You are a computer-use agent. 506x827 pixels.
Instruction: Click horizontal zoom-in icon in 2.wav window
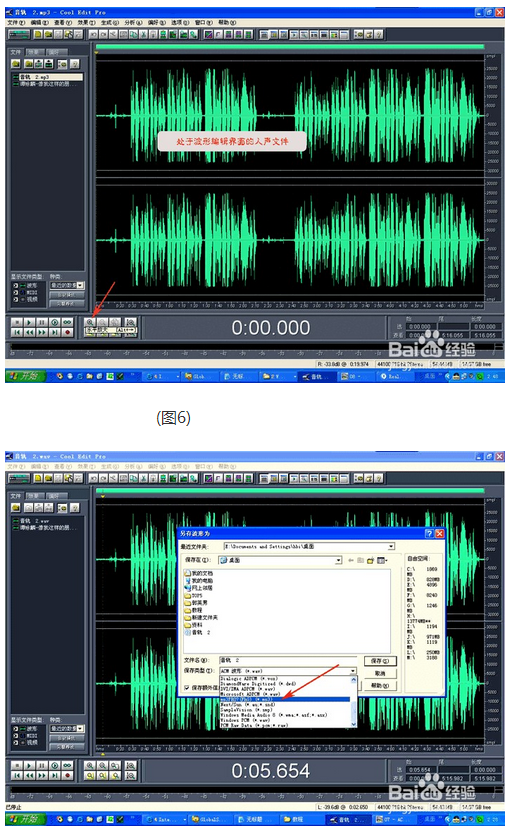[90, 765]
